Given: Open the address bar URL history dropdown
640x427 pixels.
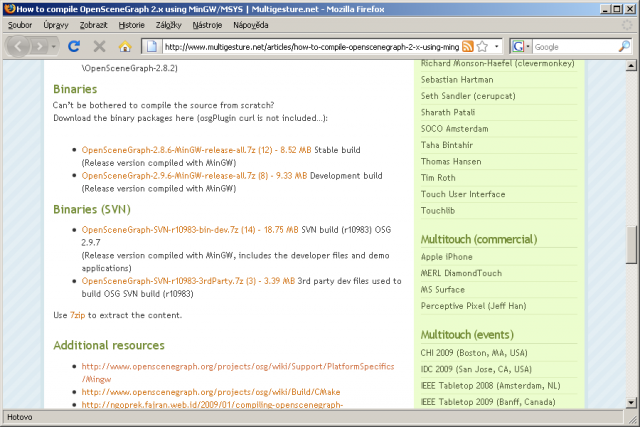Looking at the screenshot, I should point(496,47).
